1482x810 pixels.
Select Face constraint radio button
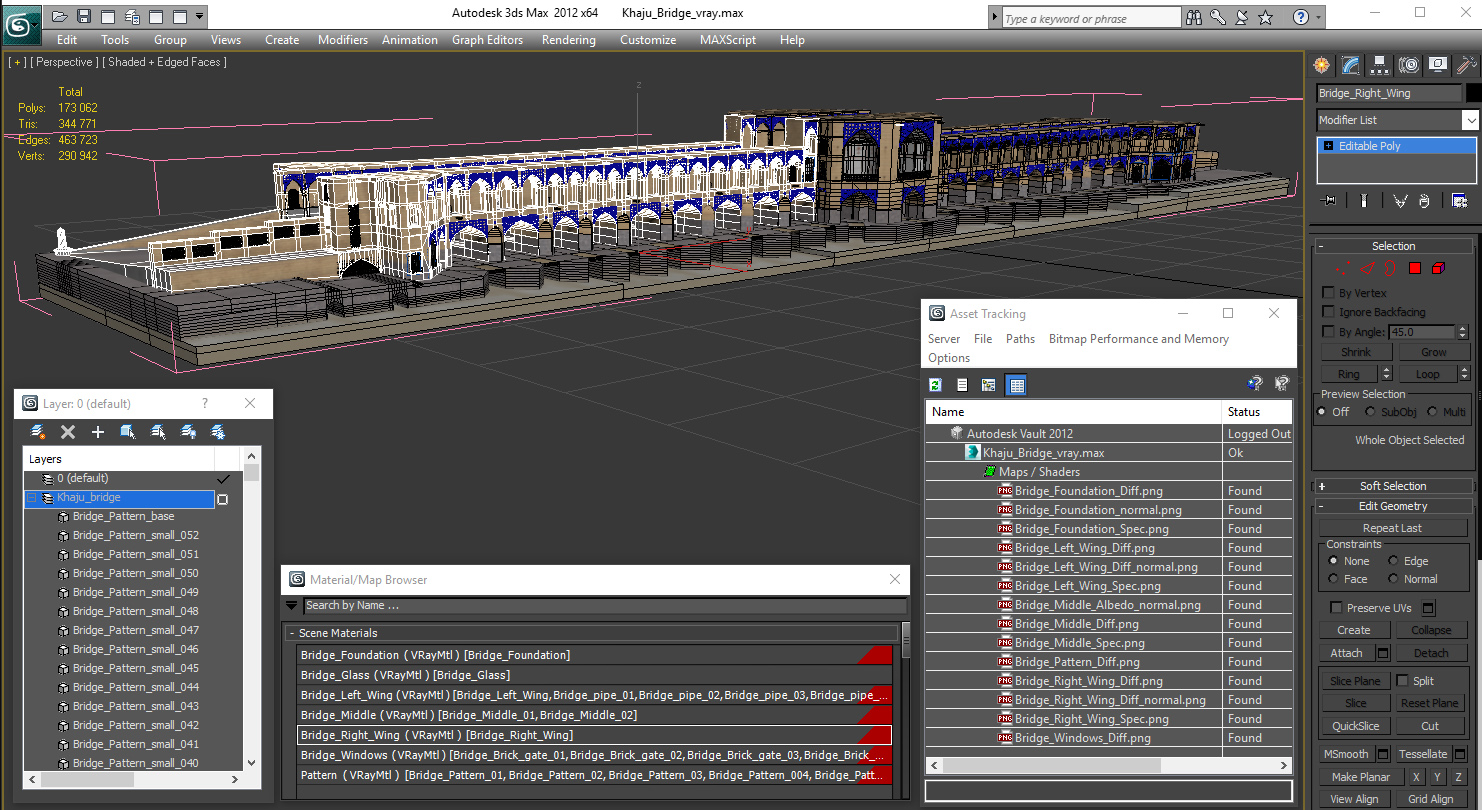click(x=1333, y=579)
